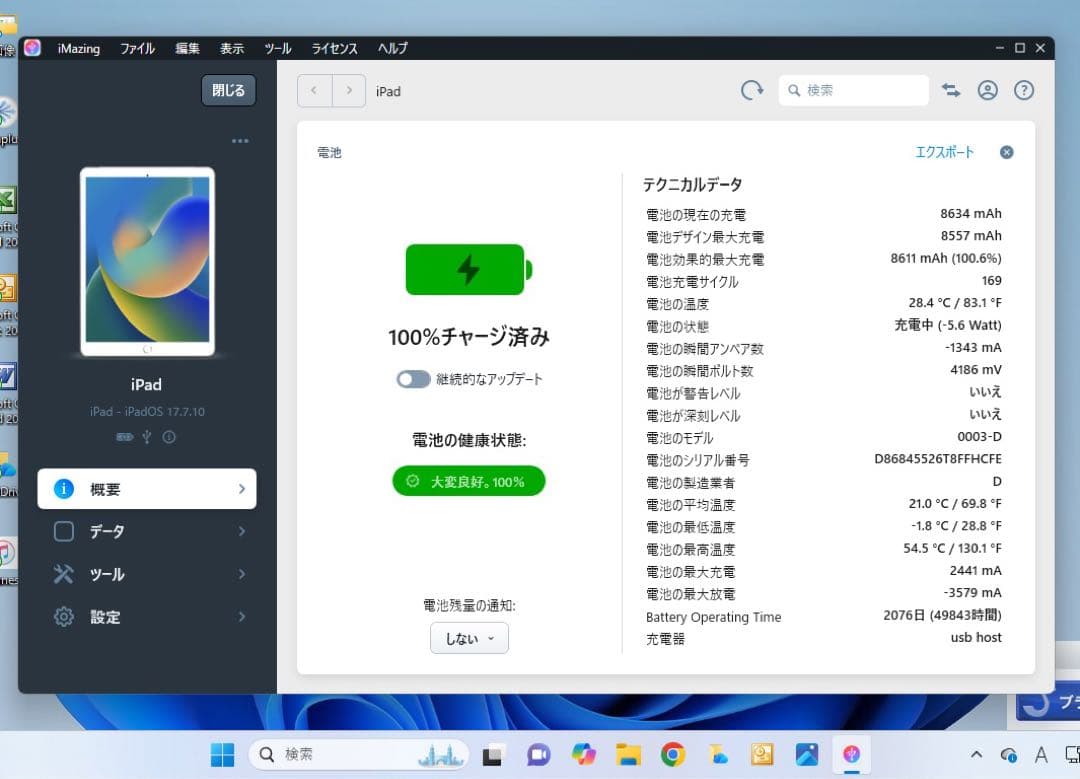The height and width of the screenshot is (779, 1080).
Task: Click the three dots options icon
Action: click(x=240, y=141)
